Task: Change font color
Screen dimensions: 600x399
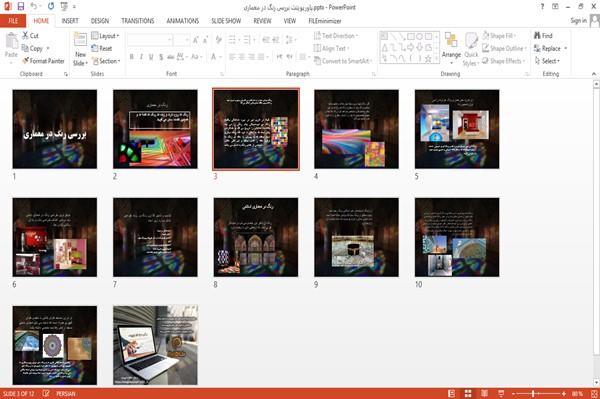Action: (214, 57)
